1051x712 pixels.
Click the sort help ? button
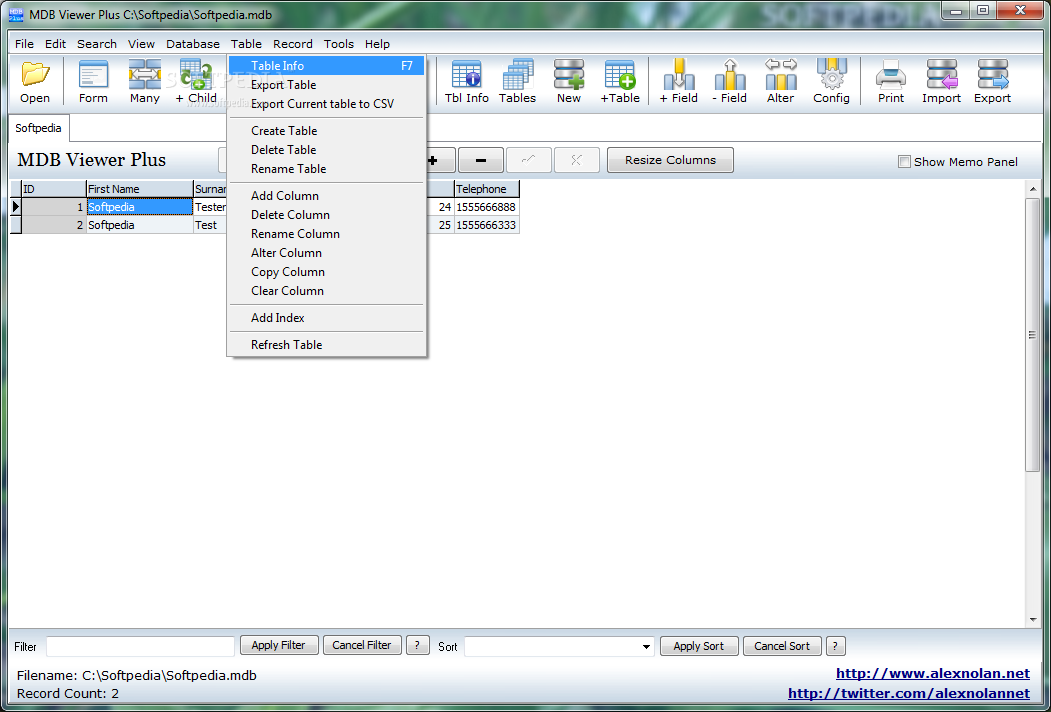(835, 646)
